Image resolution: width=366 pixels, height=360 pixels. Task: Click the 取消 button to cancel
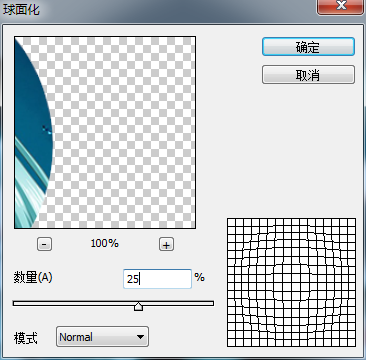click(308, 74)
